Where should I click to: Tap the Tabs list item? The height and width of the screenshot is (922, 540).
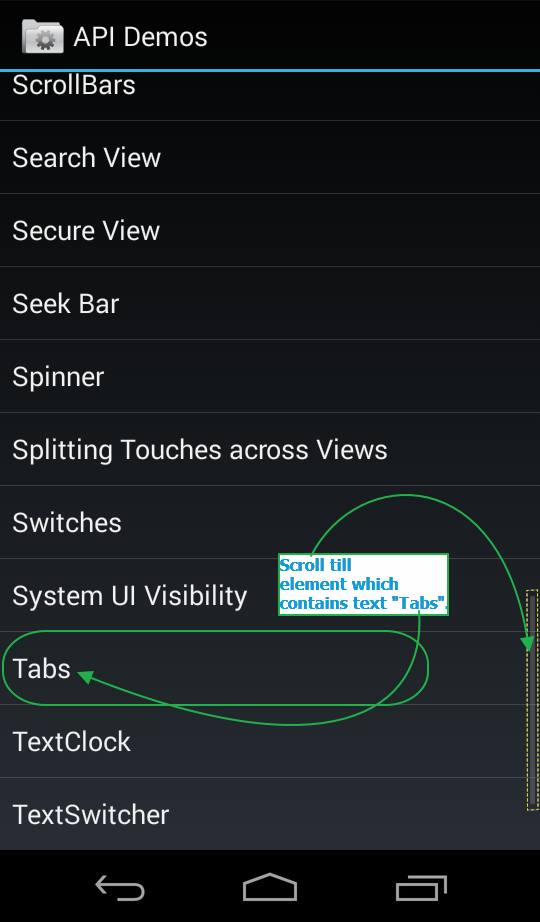[270, 668]
